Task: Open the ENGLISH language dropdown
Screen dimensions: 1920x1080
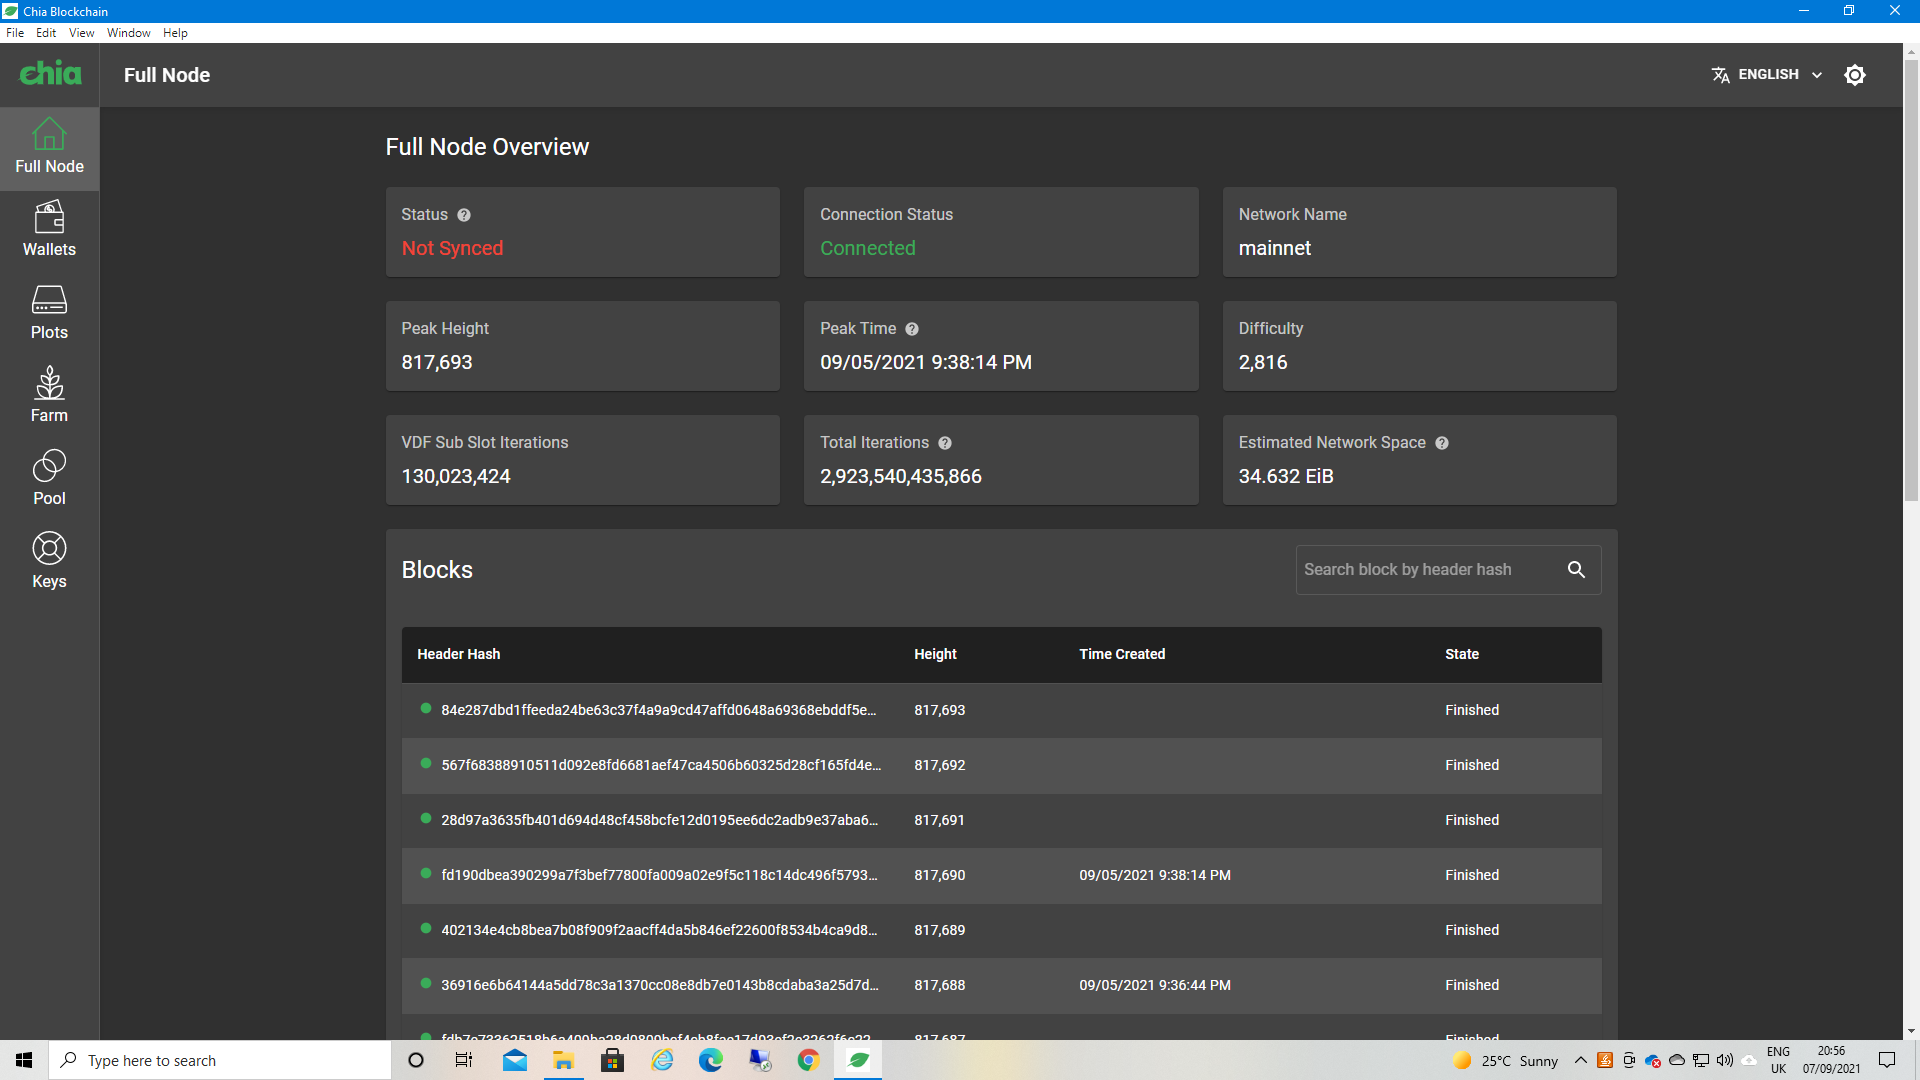Action: (1767, 75)
